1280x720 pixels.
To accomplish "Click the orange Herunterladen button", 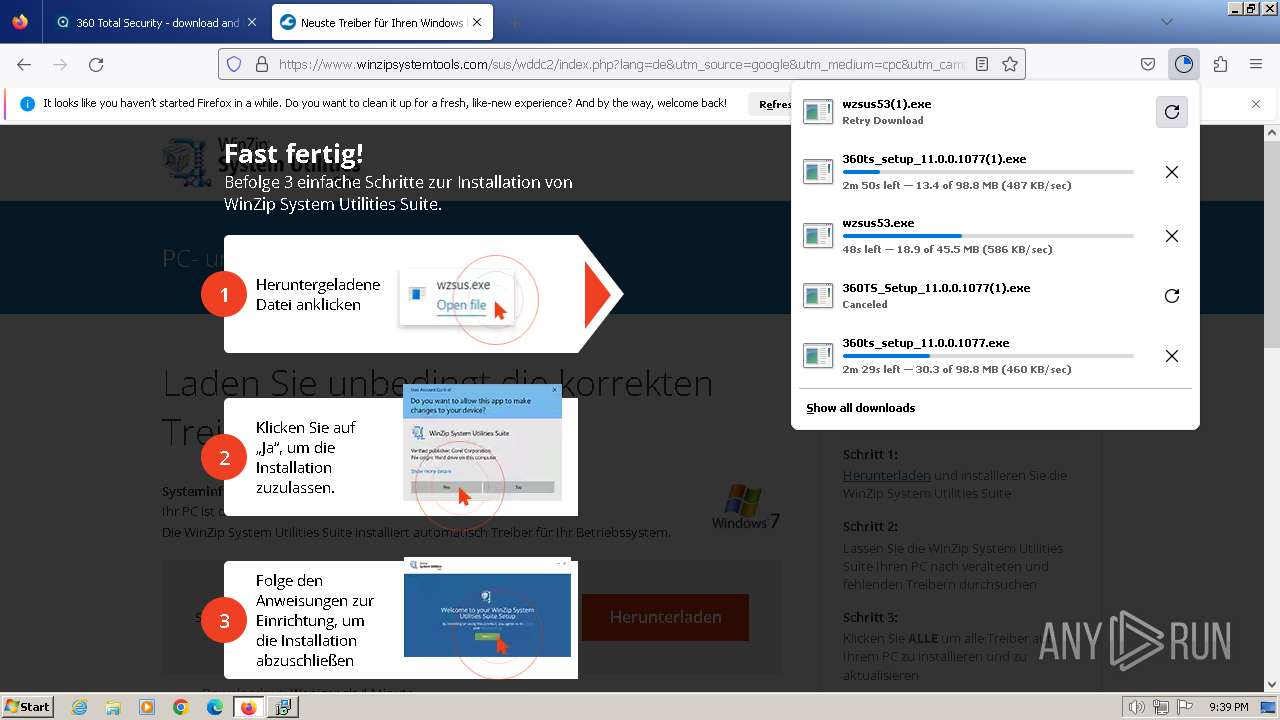I will 665,617.
